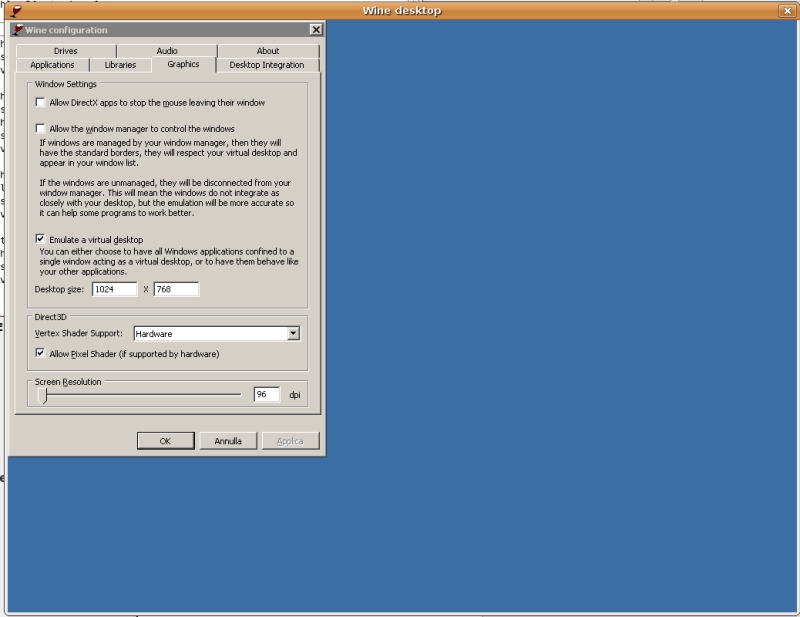Click the dpi value field 96

coord(267,394)
